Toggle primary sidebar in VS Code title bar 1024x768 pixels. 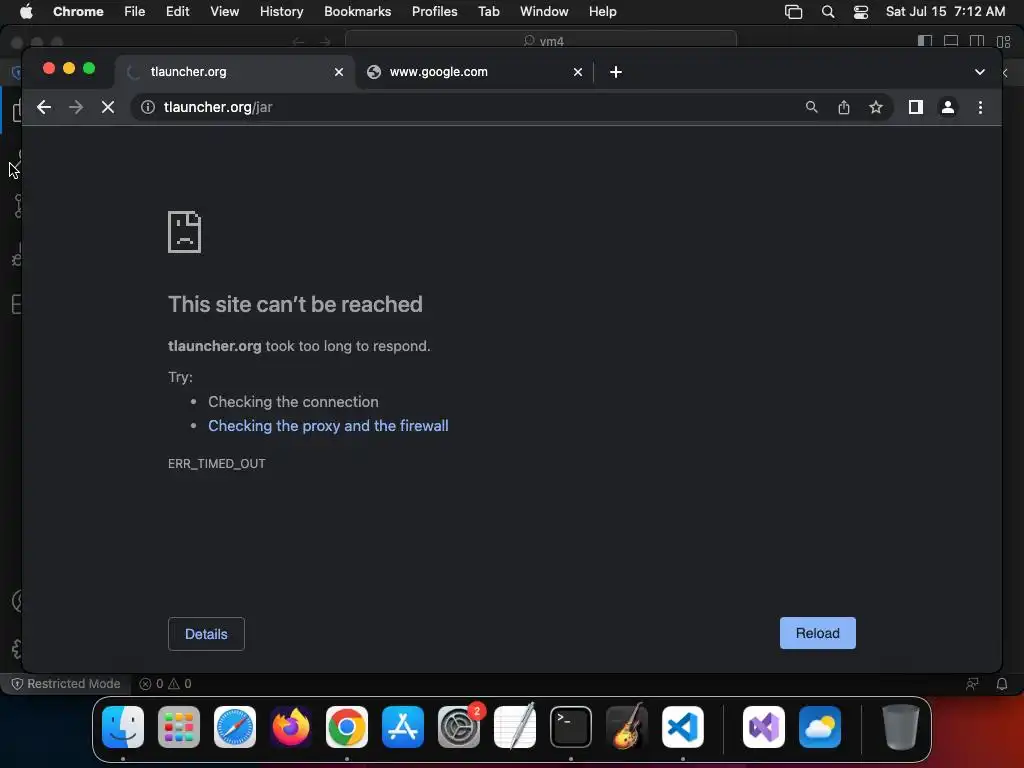[925, 41]
